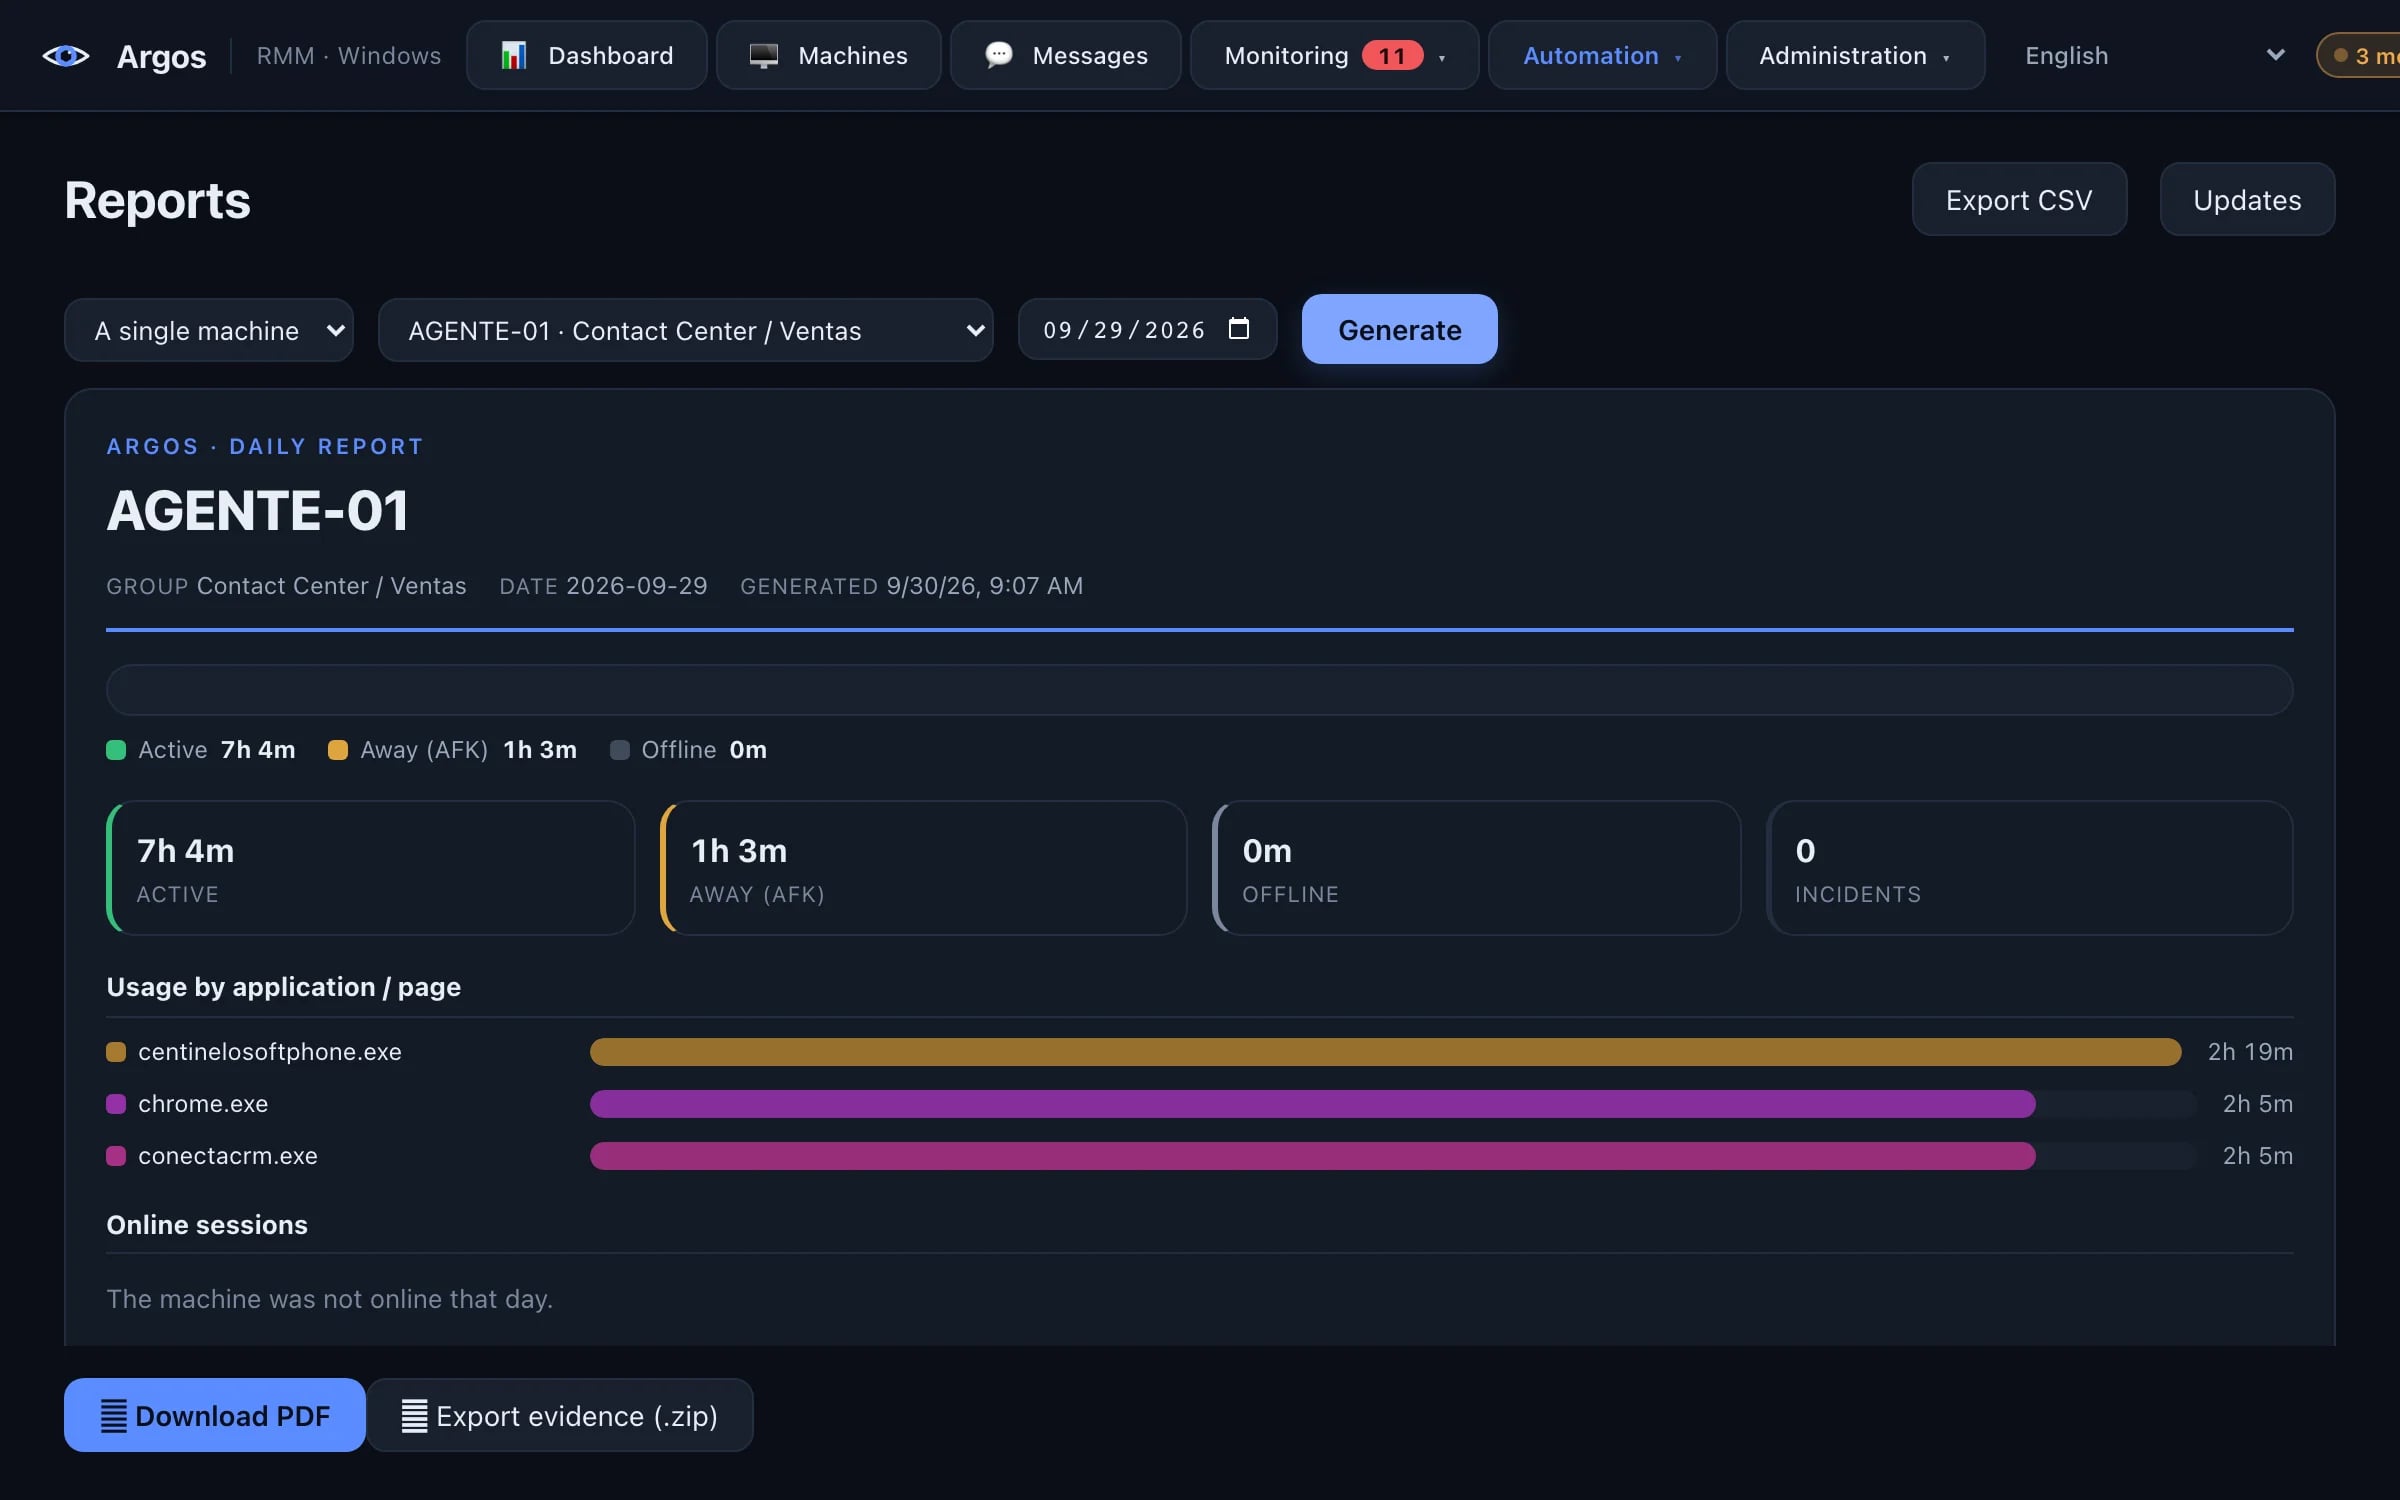Click the 0m Offline card
Image resolution: width=2400 pixels, height=1500 pixels.
pyautogui.click(x=1476, y=868)
